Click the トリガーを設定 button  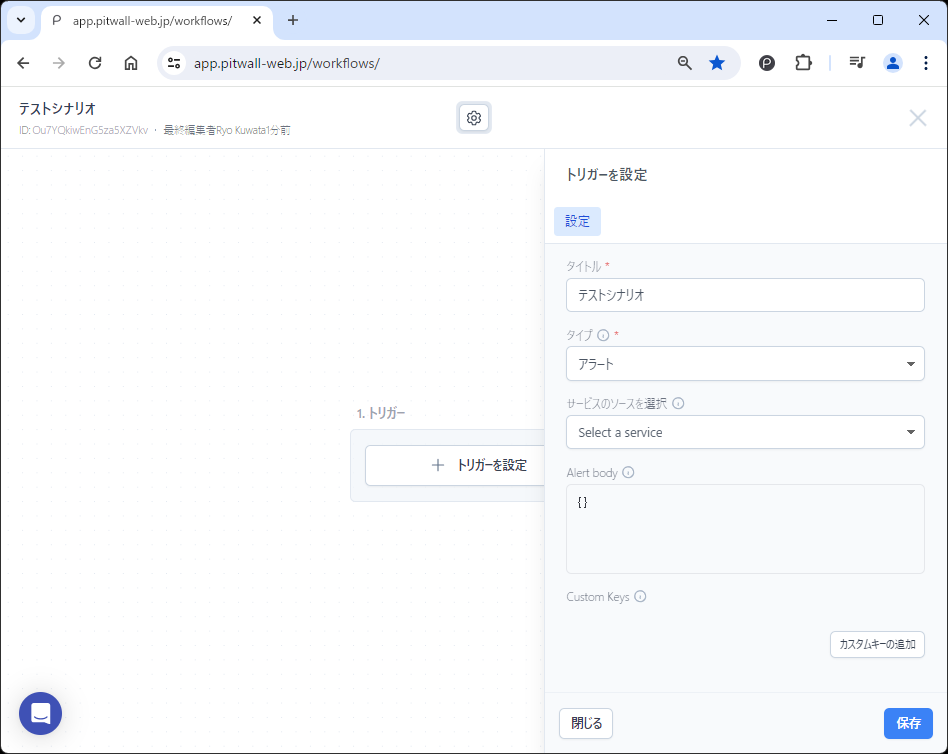482,465
